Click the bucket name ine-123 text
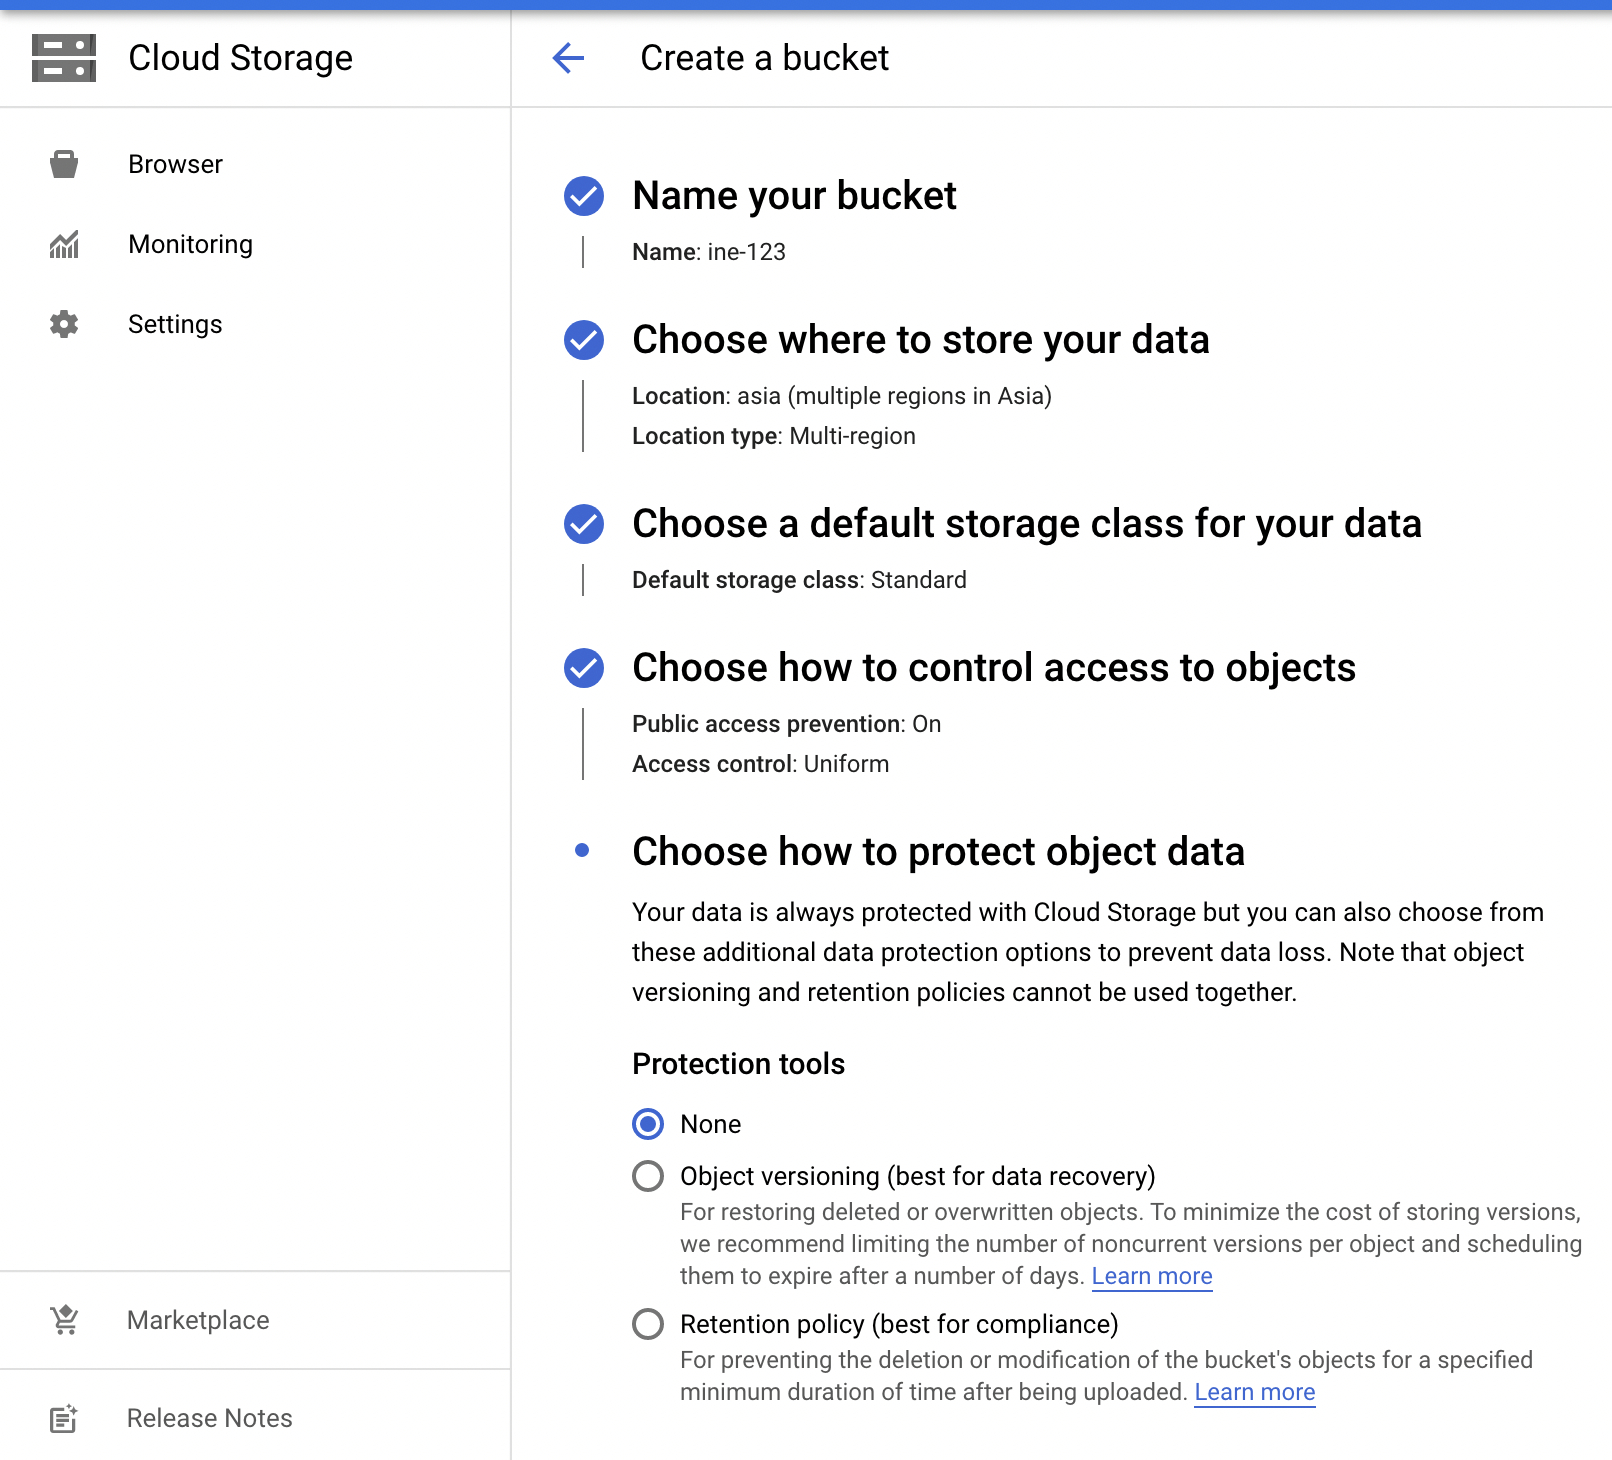 [744, 252]
